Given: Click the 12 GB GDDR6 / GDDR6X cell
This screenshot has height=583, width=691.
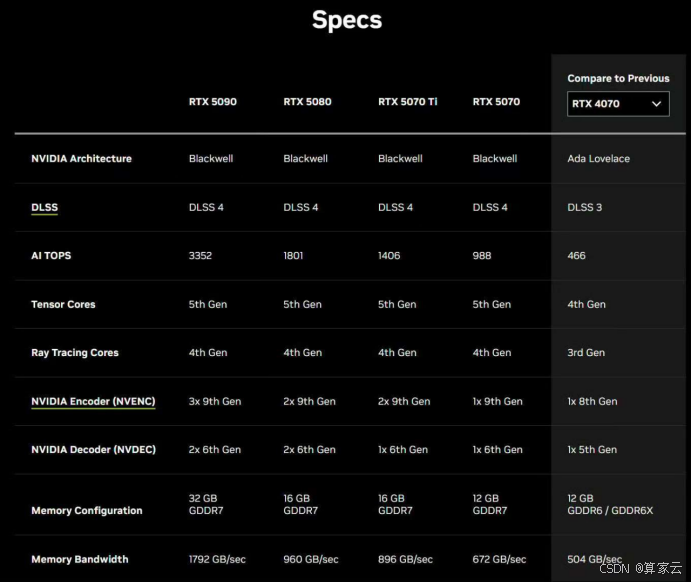Looking at the screenshot, I should click(x=610, y=505).
